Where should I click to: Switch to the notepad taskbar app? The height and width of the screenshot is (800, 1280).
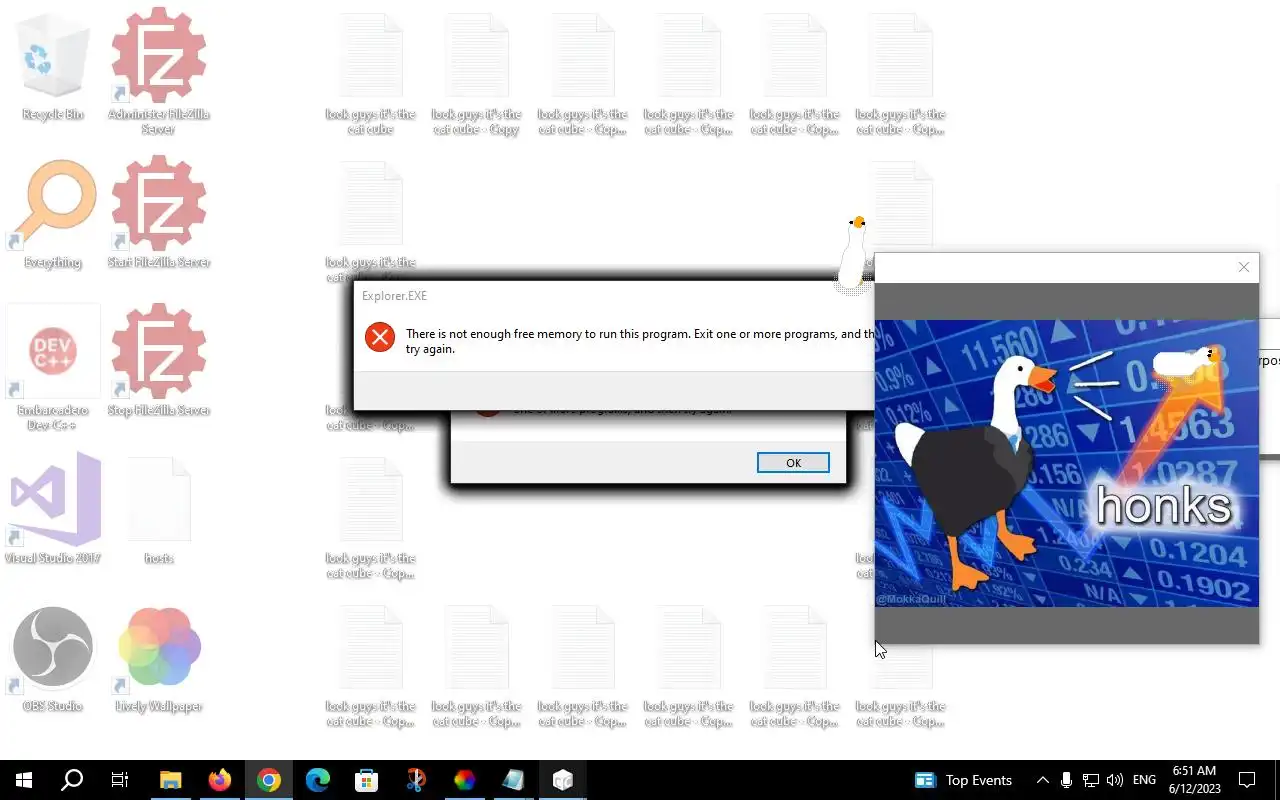click(x=514, y=780)
